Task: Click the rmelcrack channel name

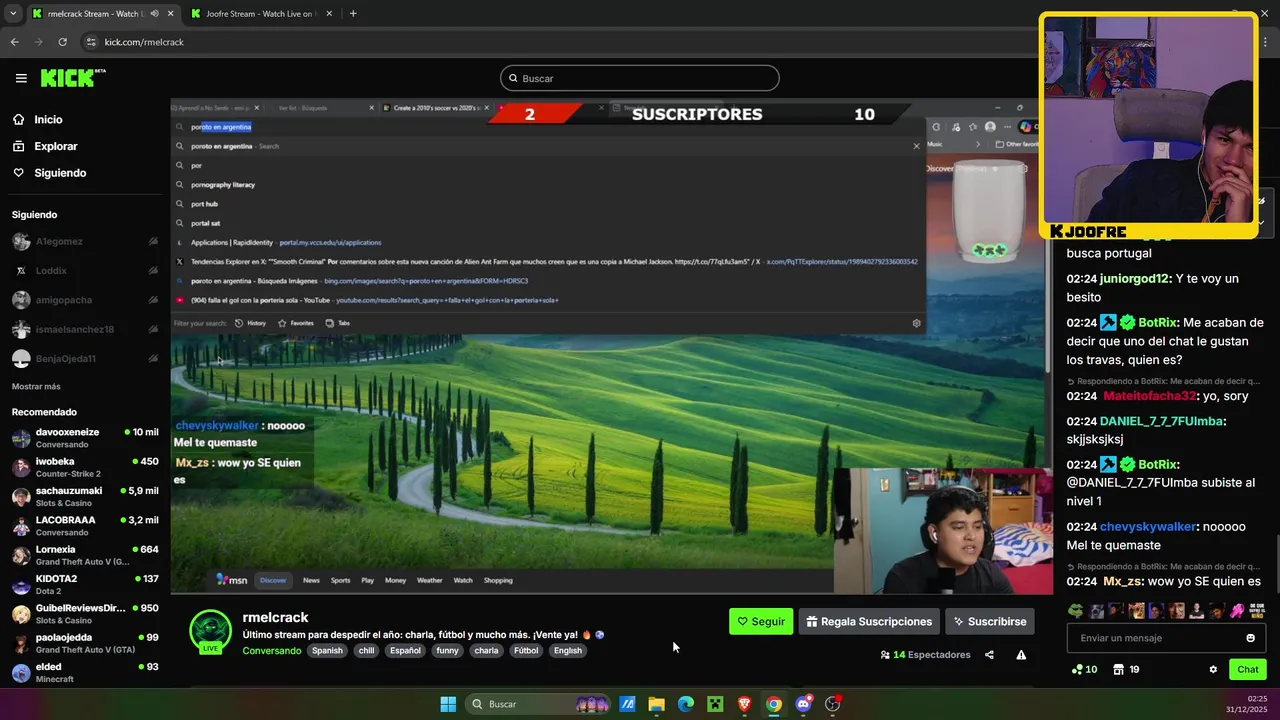Action: 275,617
